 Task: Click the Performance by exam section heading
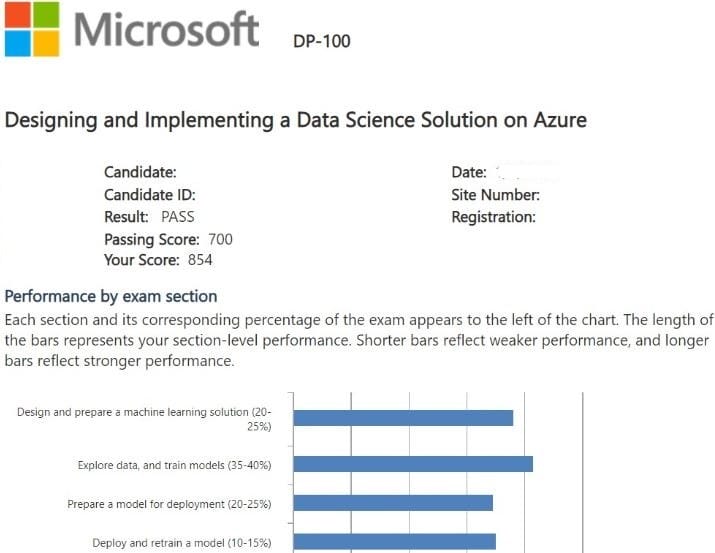(111, 296)
